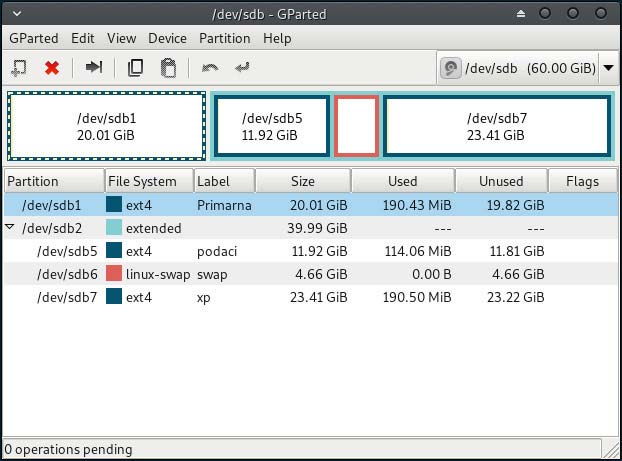The width and height of the screenshot is (622, 461).
Task: Click the podaci label cell
Action: click(217, 252)
